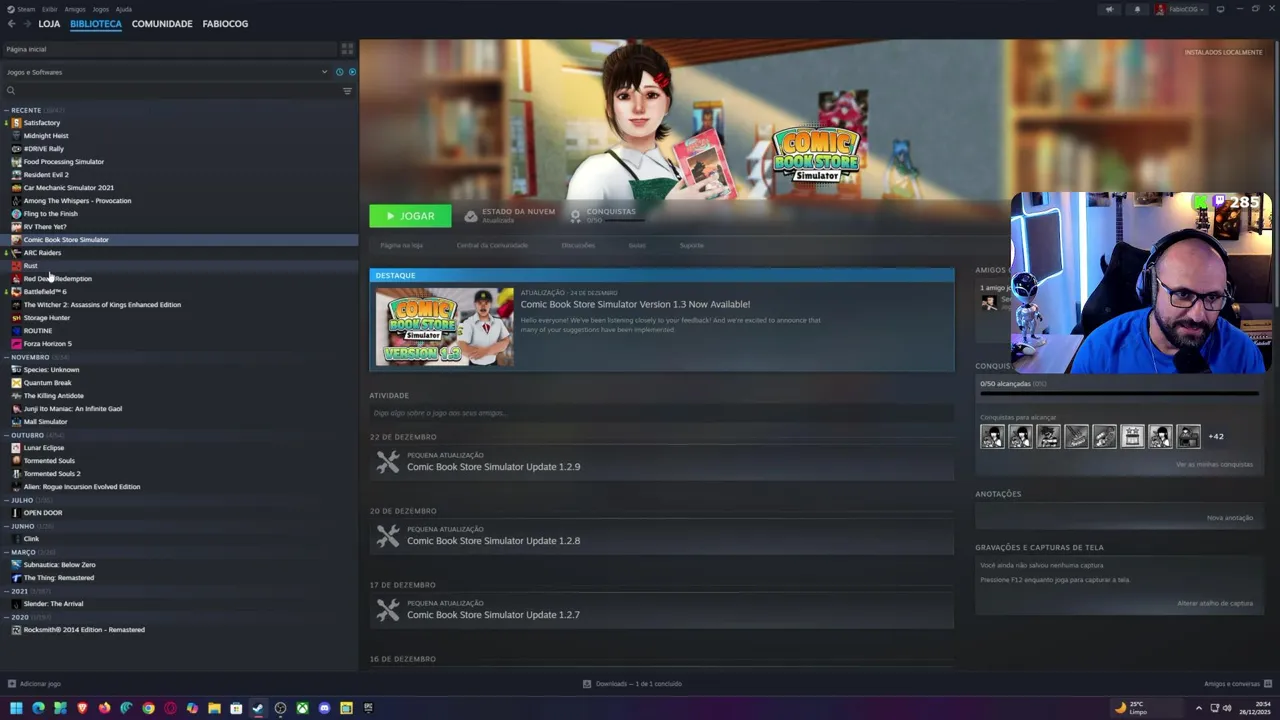Image resolution: width=1280 pixels, height=720 pixels.
Task: Open Xbox app from the taskbar
Action: (302, 708)
